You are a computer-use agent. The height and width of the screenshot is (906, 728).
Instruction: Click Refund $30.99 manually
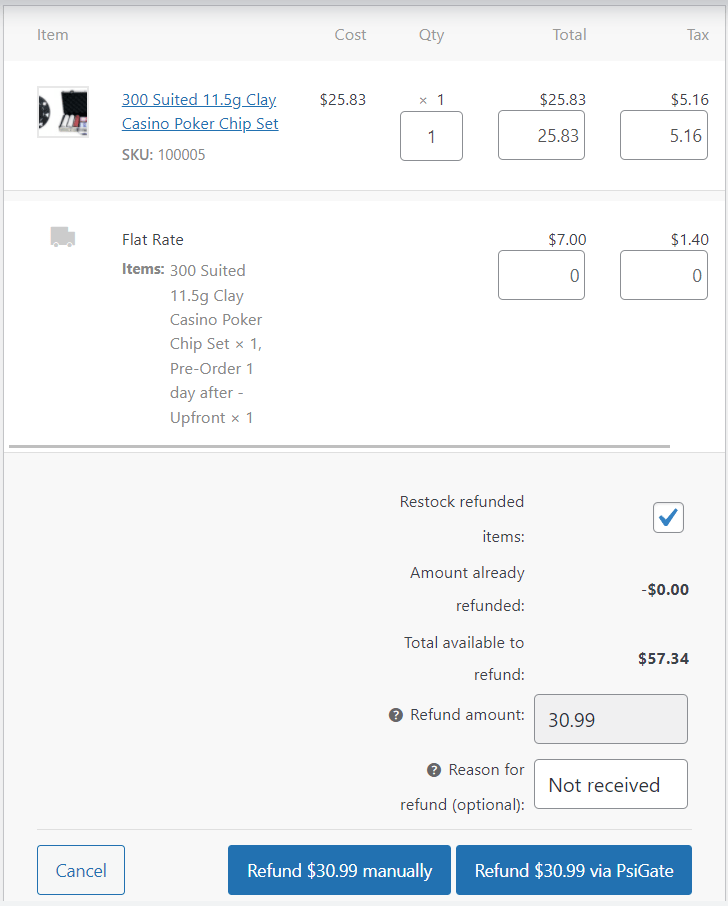[339, 870]
